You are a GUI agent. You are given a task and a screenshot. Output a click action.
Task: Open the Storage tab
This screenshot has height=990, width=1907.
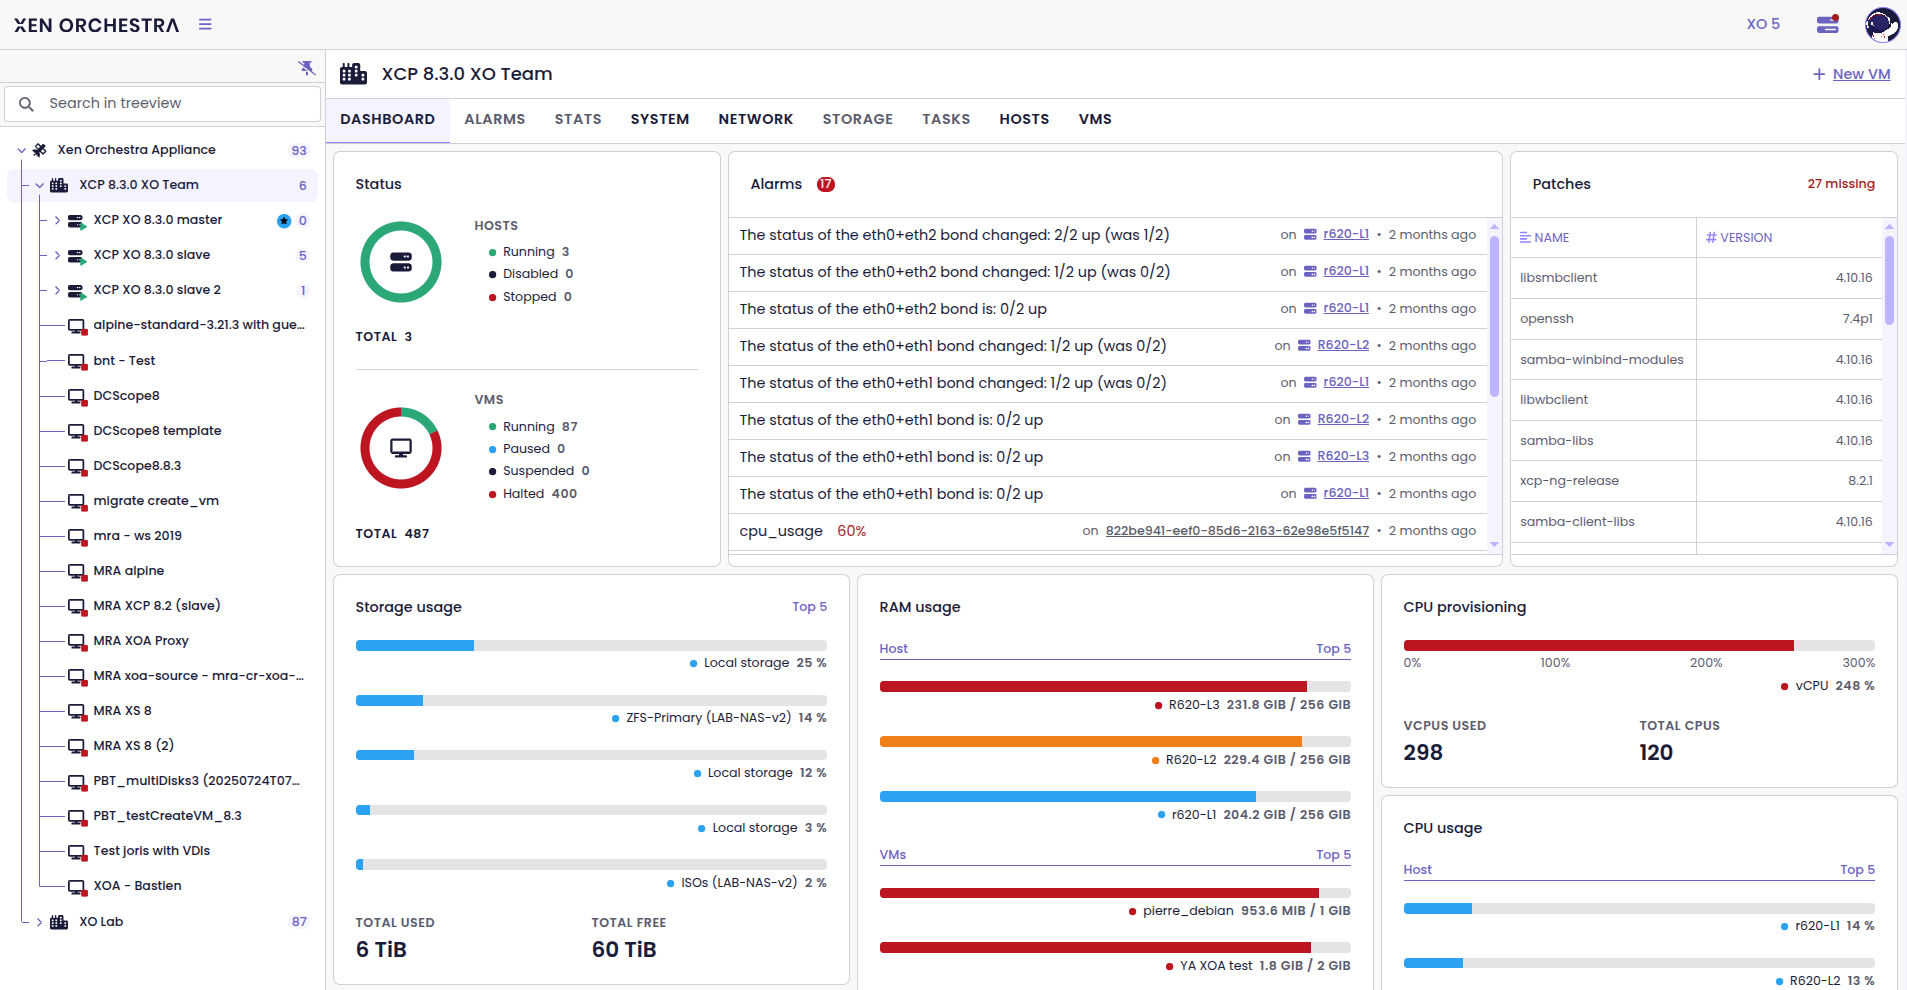[858, 119]
